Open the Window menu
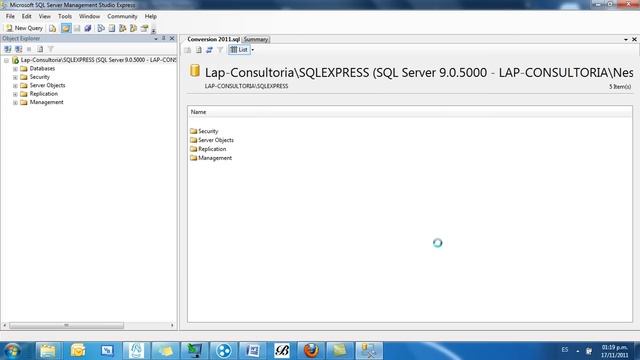The width and height of the screenshot is (640, 360). click(x=89, y=16)
